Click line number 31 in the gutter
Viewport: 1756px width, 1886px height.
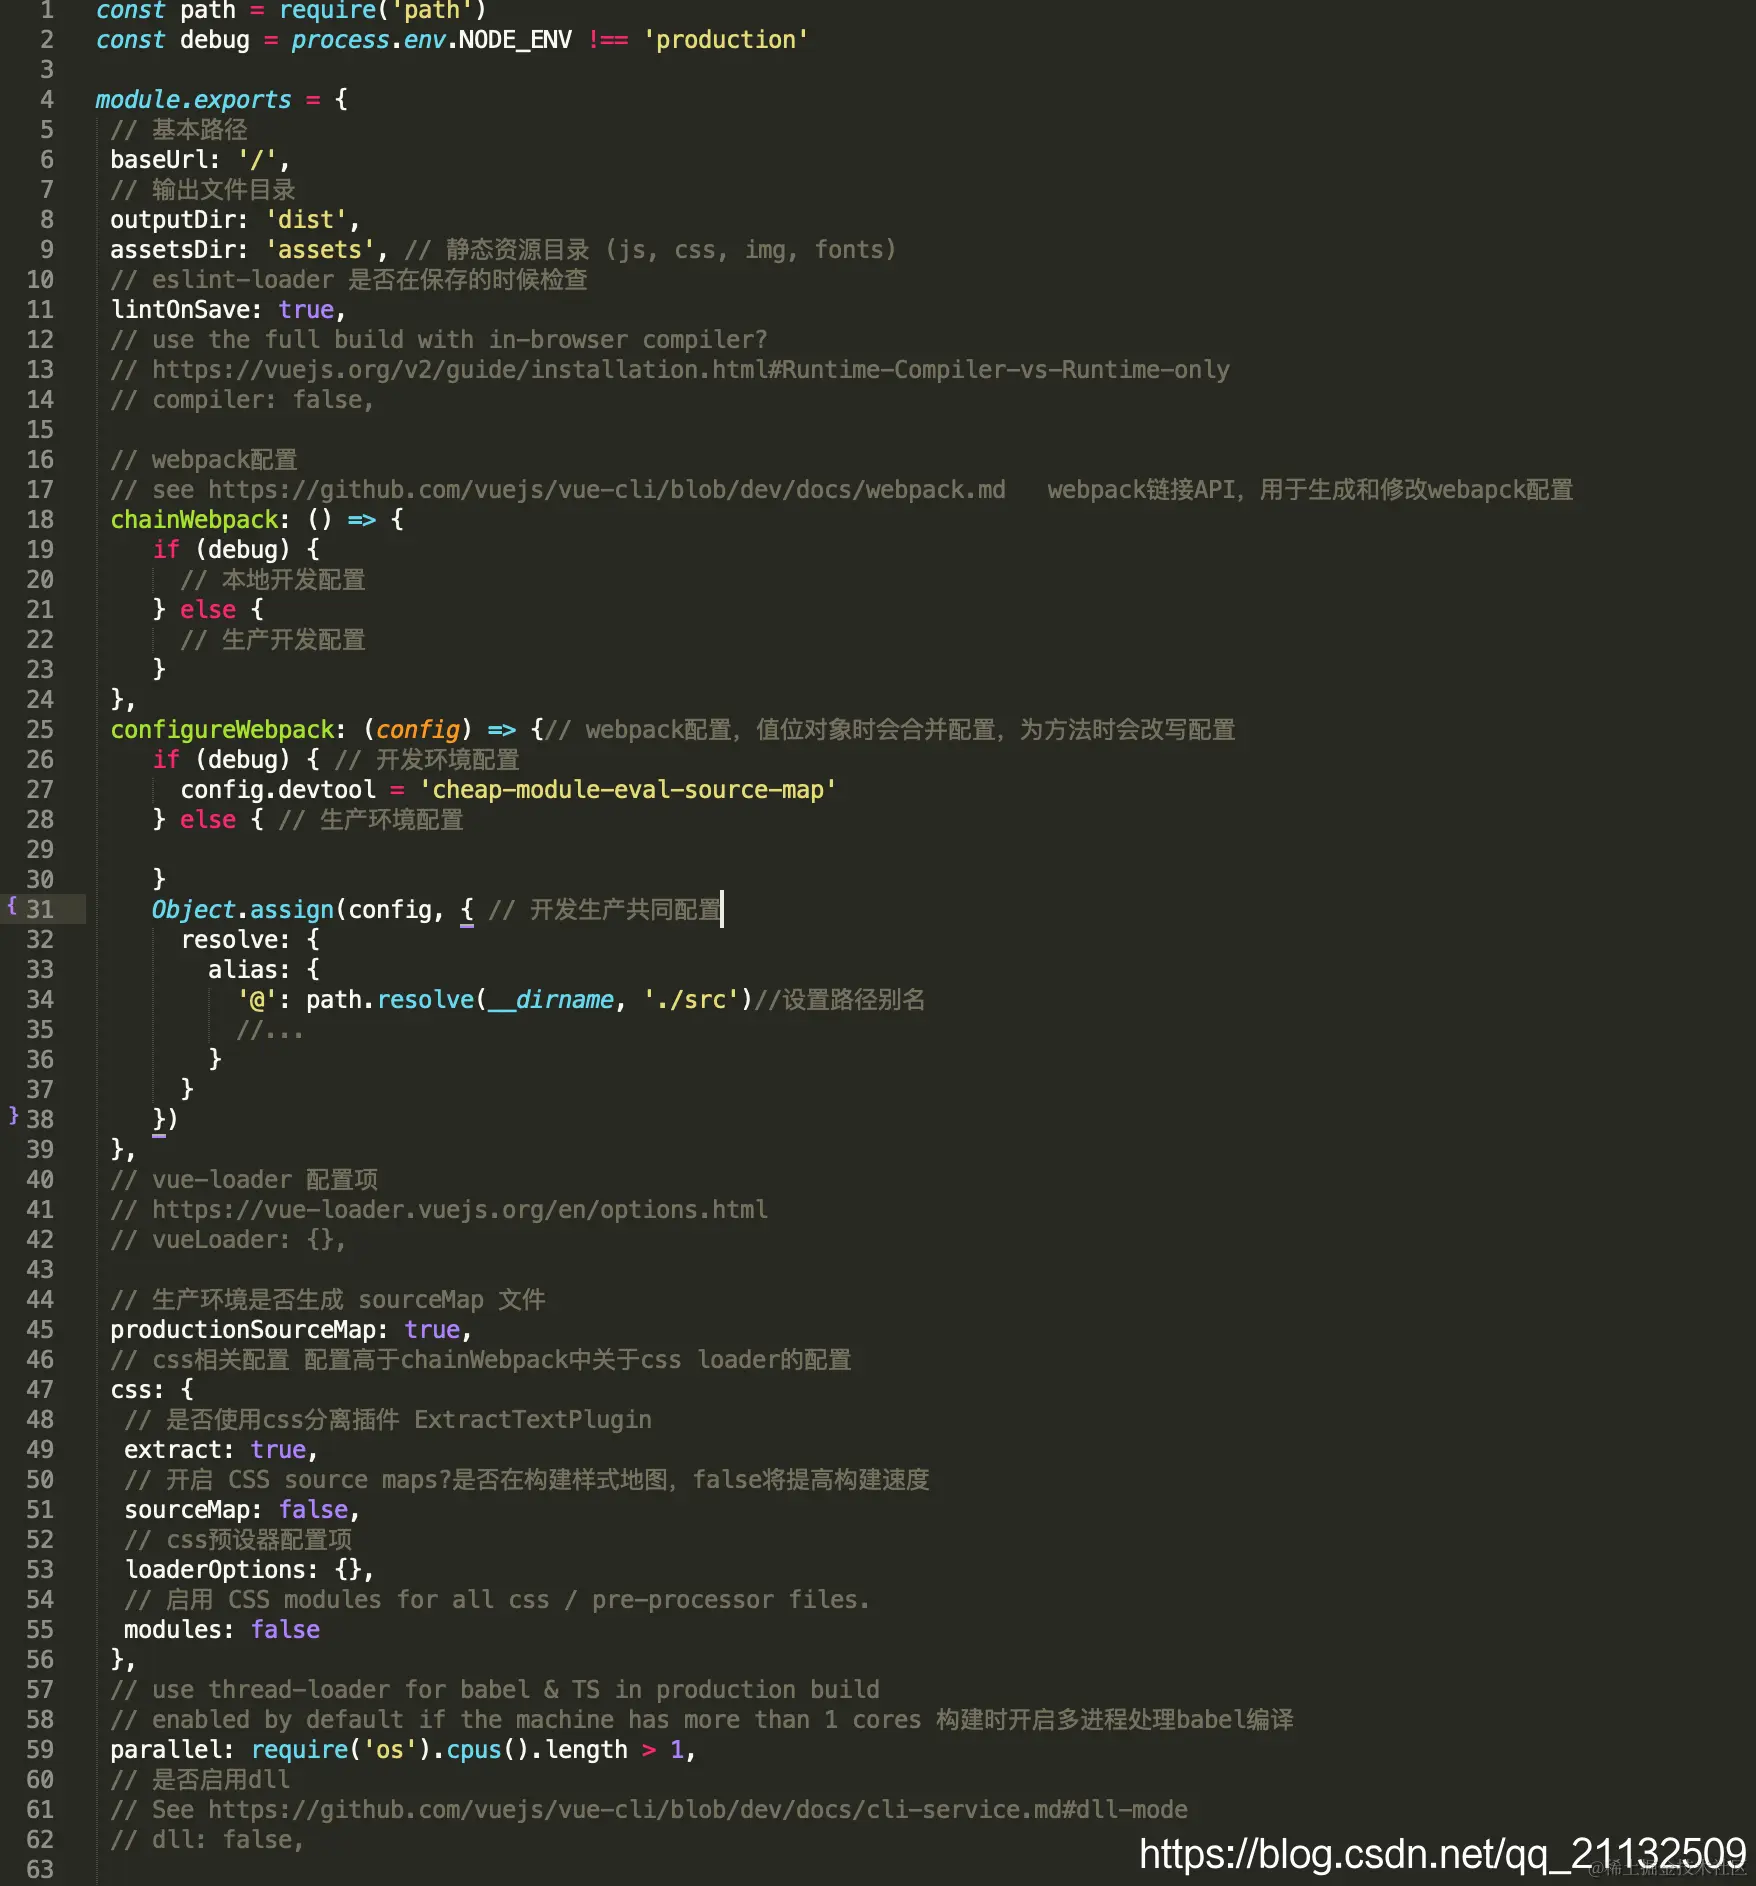pos(40,909)
